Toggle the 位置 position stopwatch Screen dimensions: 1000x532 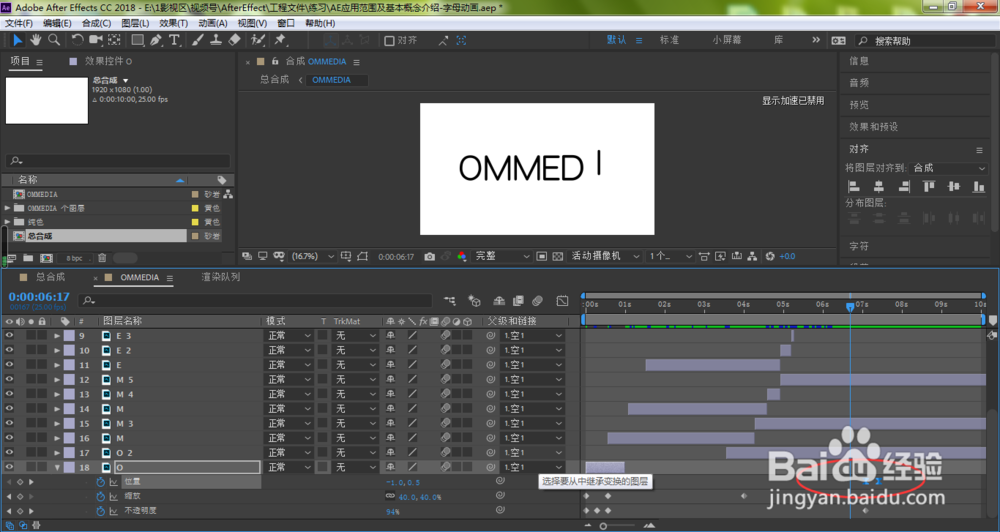coord(100,482)
